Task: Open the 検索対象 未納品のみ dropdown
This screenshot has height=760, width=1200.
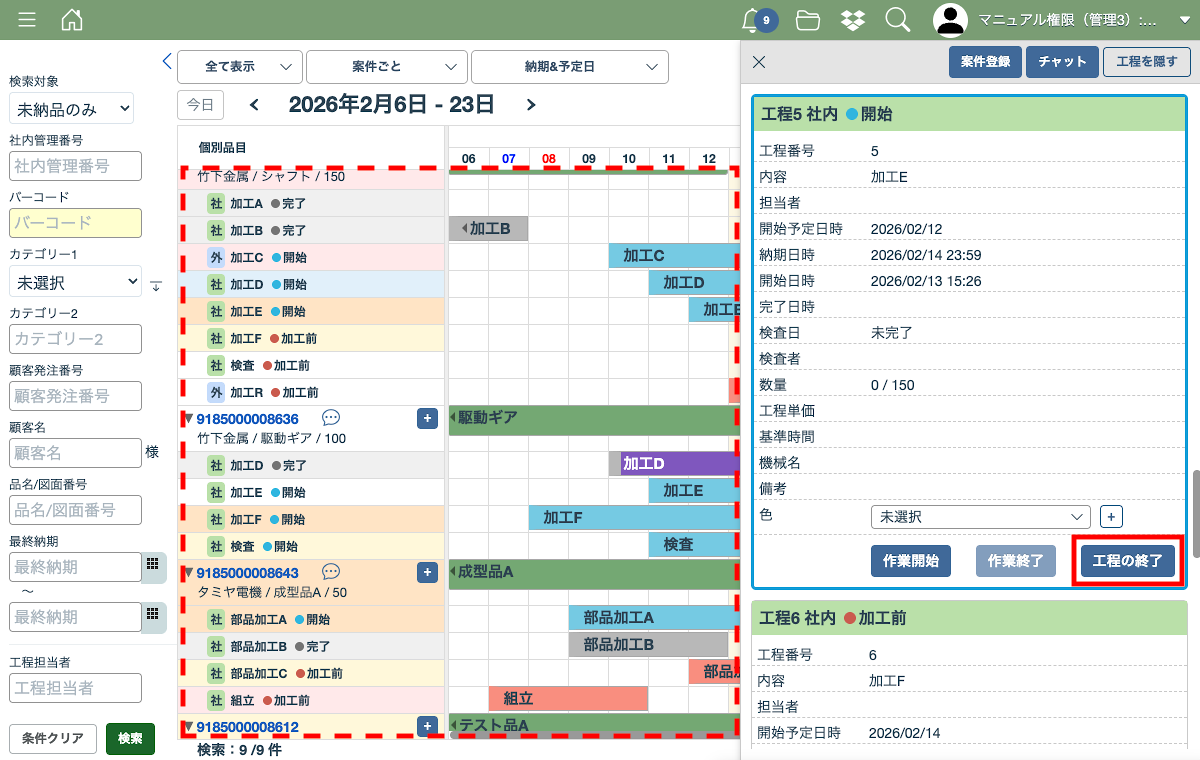Action: (71, 109)
